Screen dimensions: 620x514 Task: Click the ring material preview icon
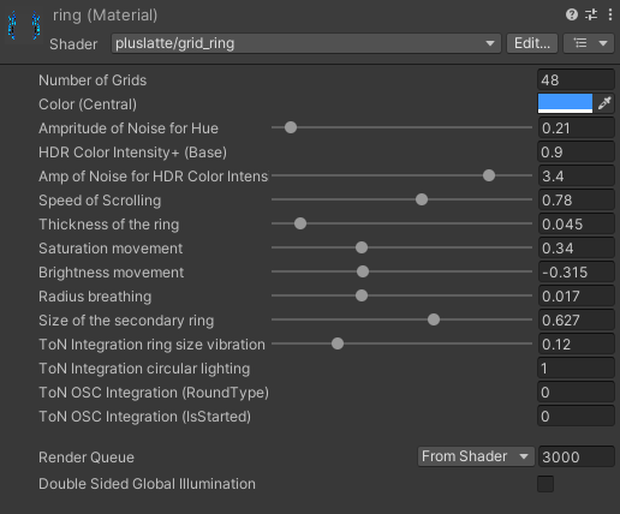tap(24, 26)
